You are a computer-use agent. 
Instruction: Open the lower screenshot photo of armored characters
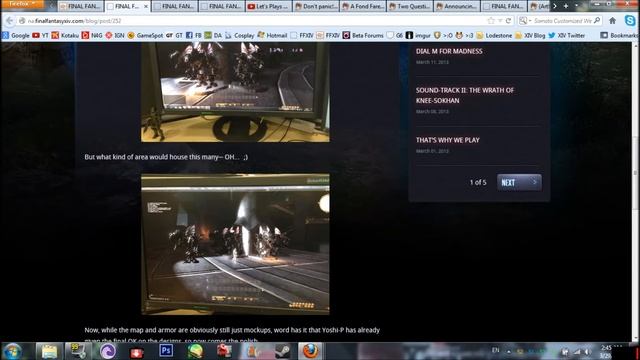coord(235,244)
